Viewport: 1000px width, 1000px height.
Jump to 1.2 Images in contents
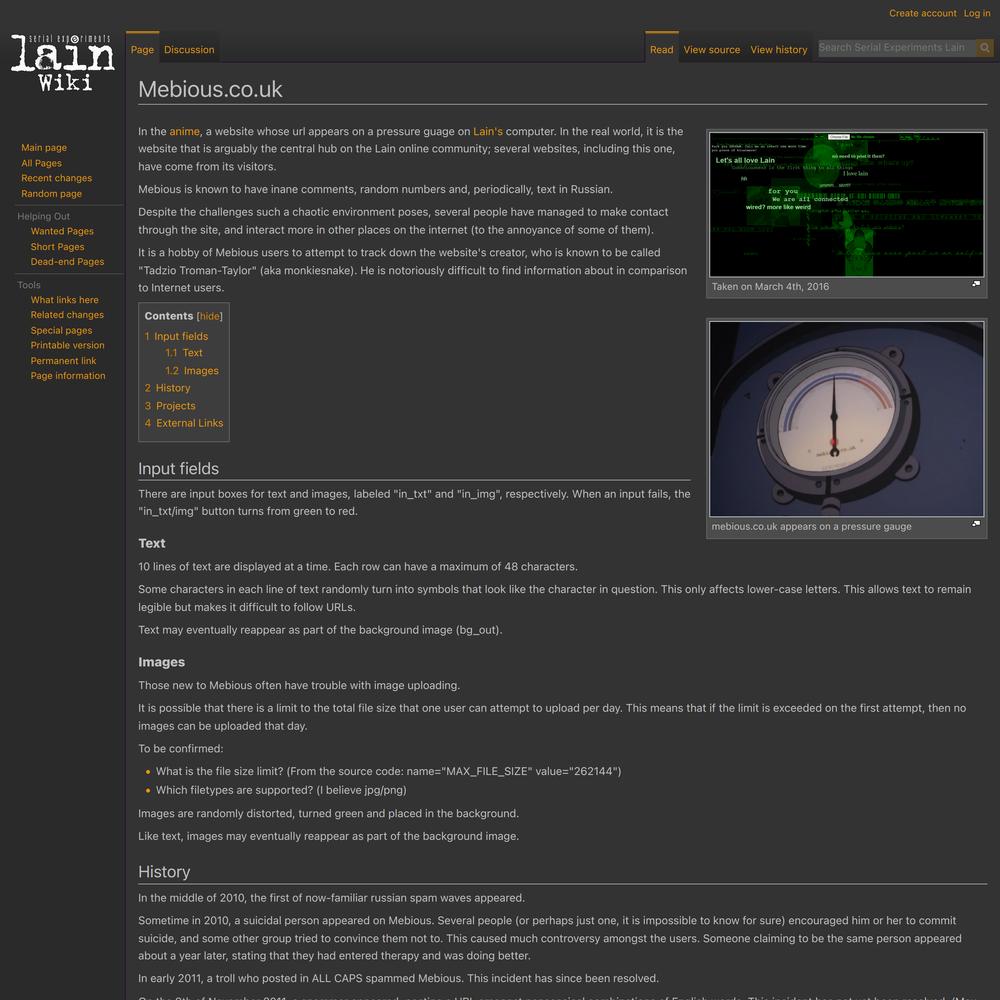coord(191,371)
